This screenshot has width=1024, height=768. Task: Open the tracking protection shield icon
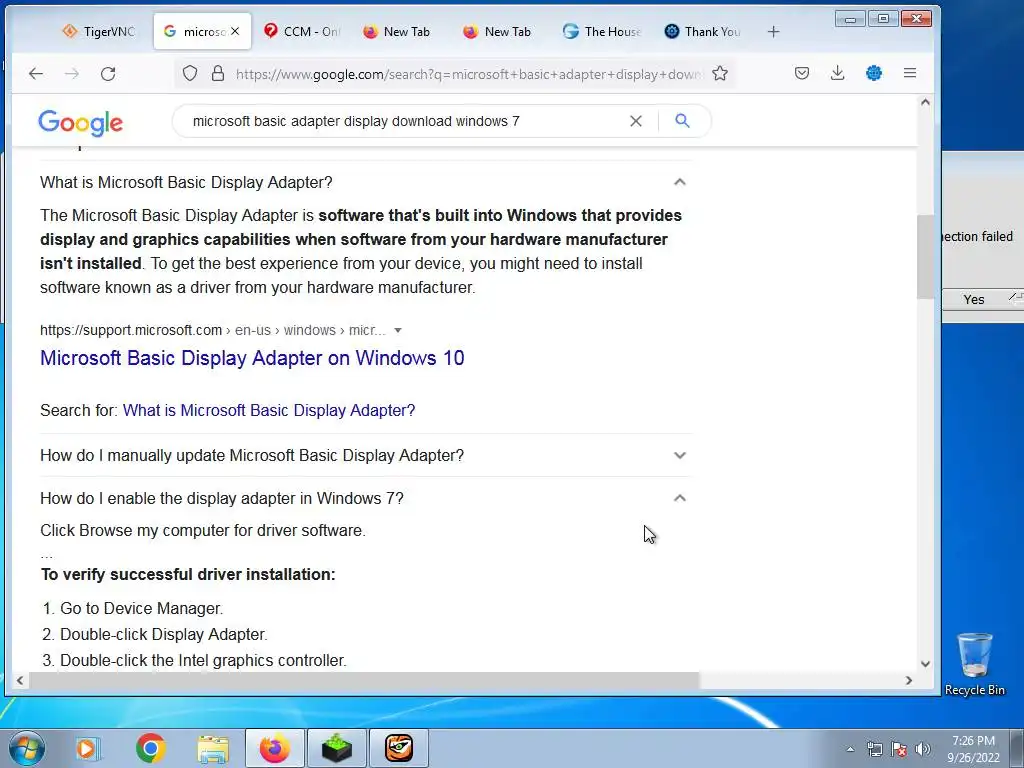coord(190,74)
